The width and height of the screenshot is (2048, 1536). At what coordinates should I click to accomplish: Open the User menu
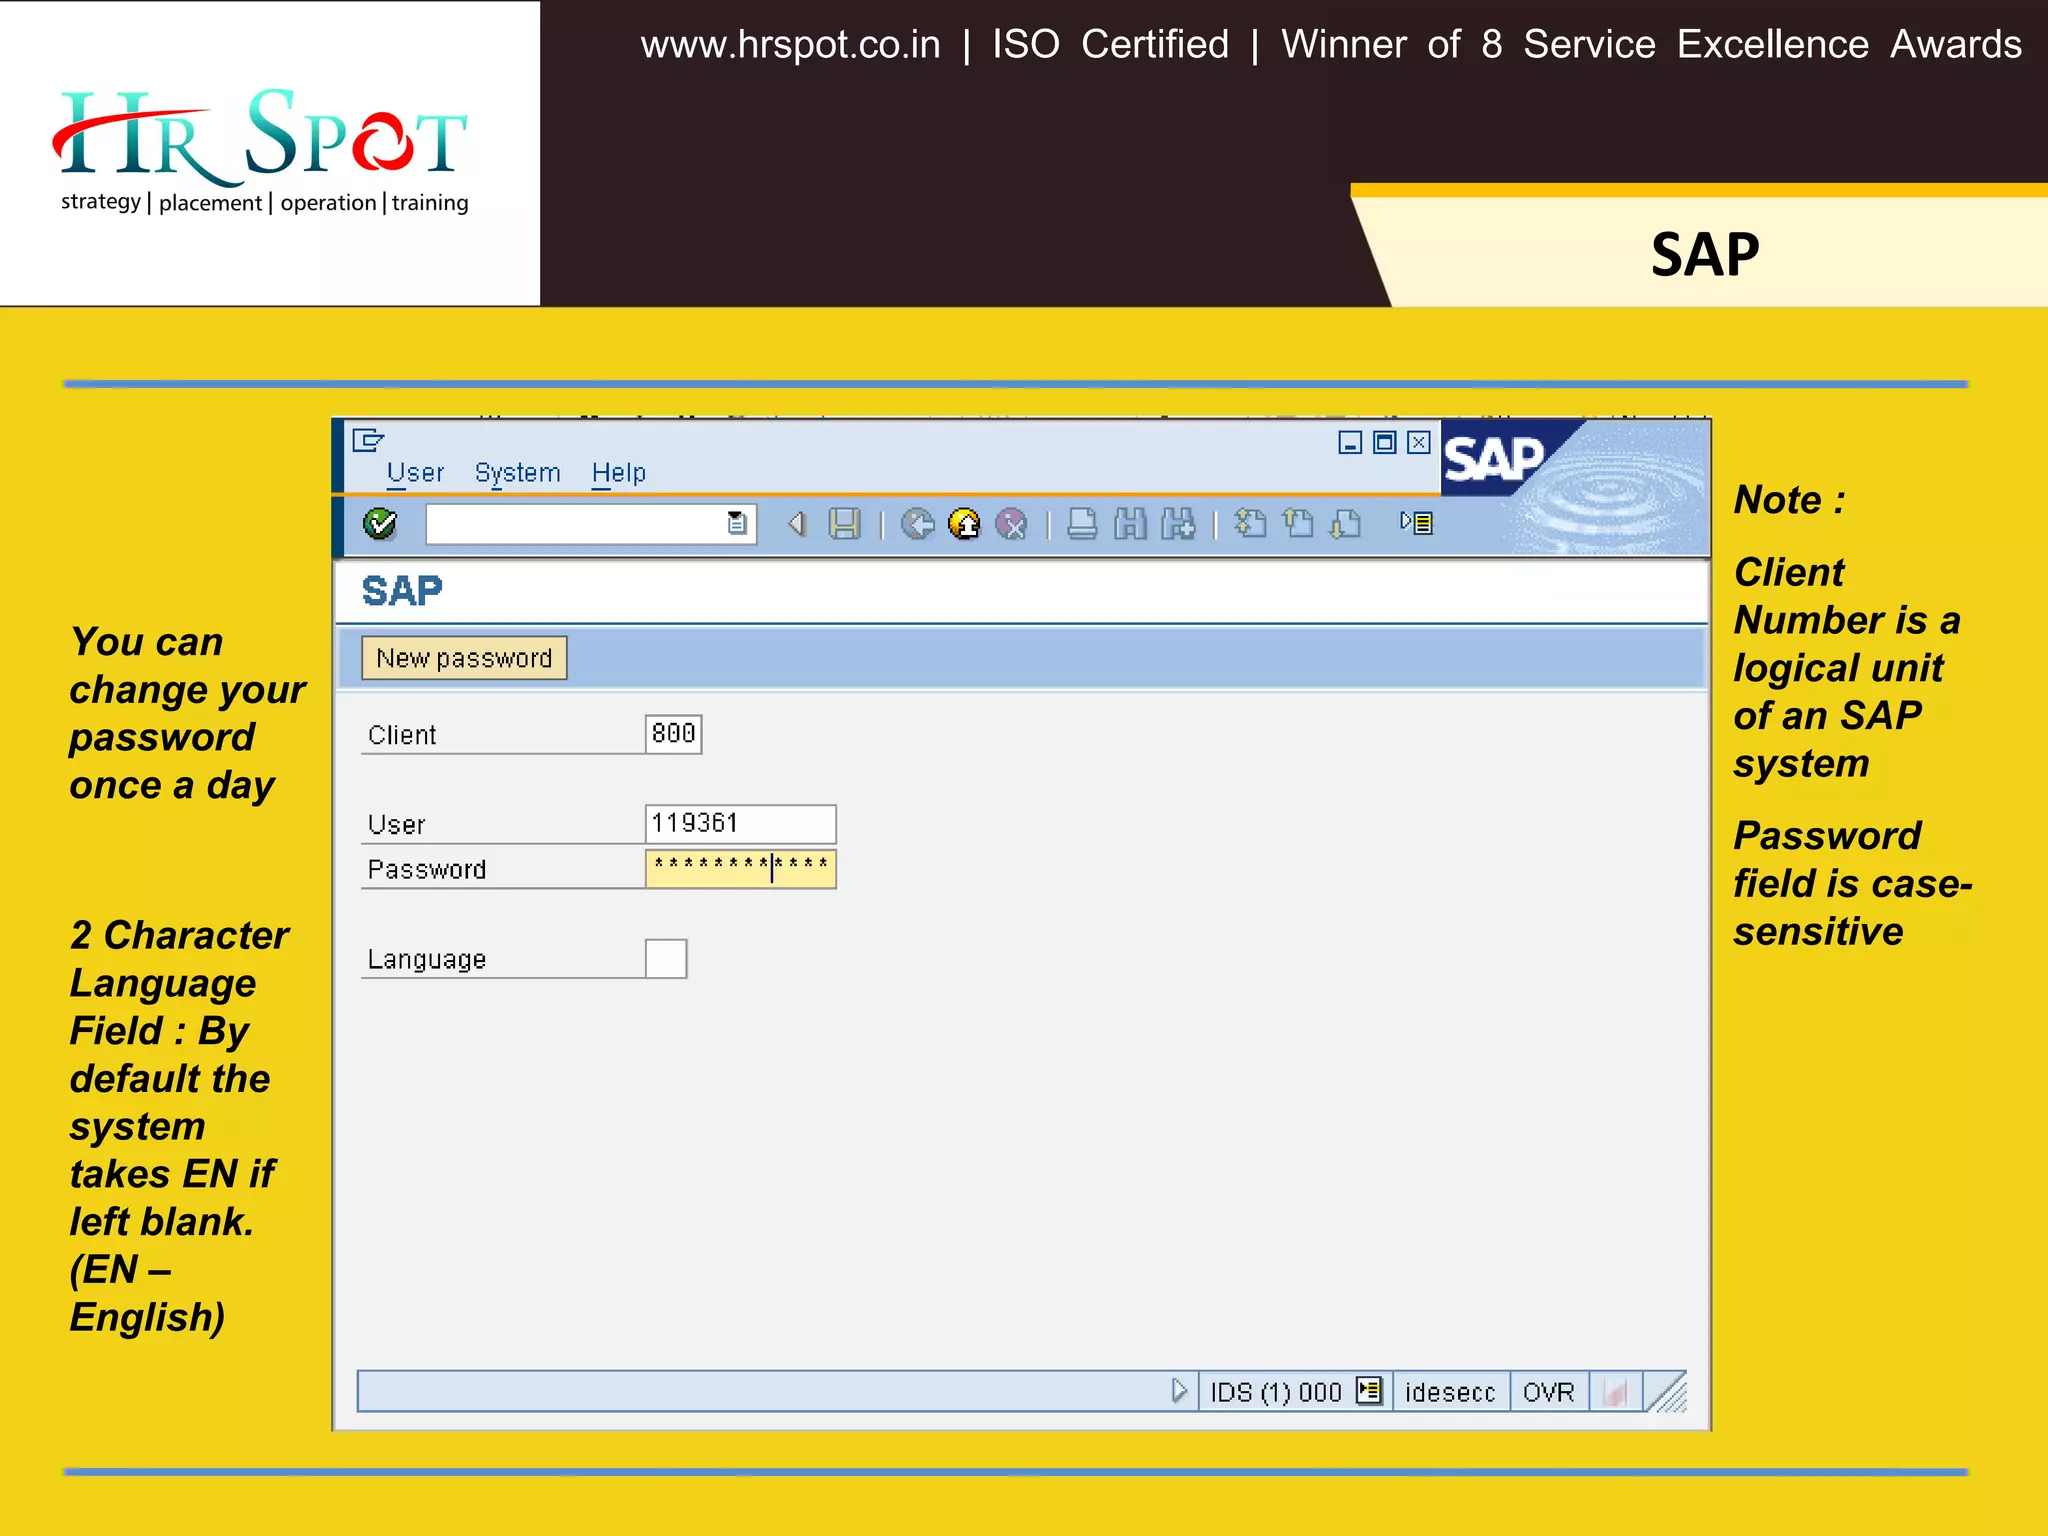tap(415, 472)
